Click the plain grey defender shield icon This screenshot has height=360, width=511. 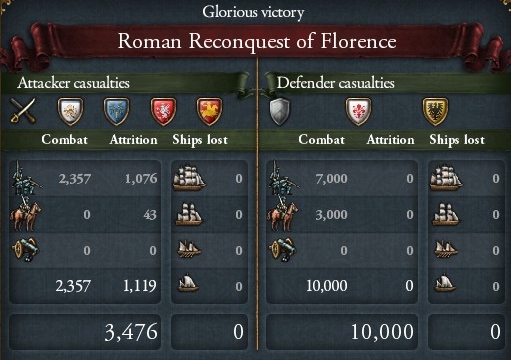(279, 111)
